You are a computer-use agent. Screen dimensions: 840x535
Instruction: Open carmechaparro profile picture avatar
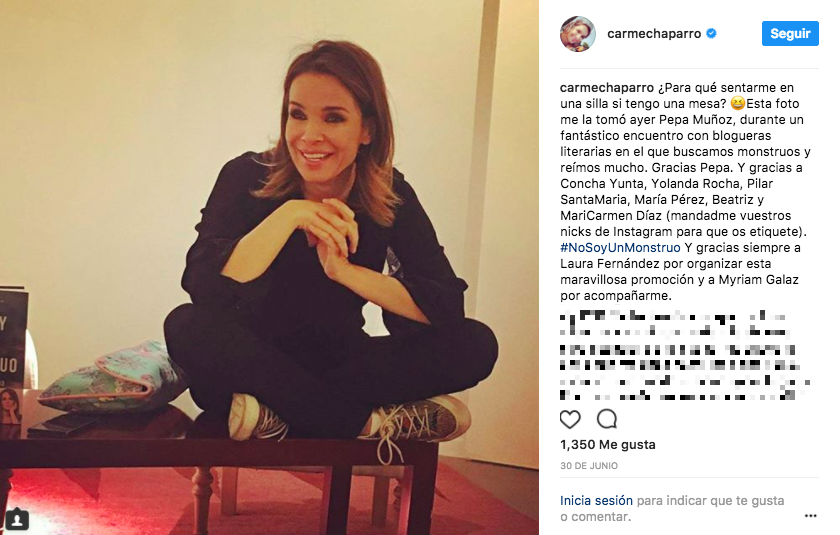pyautogui.click(x=578, y=34)
